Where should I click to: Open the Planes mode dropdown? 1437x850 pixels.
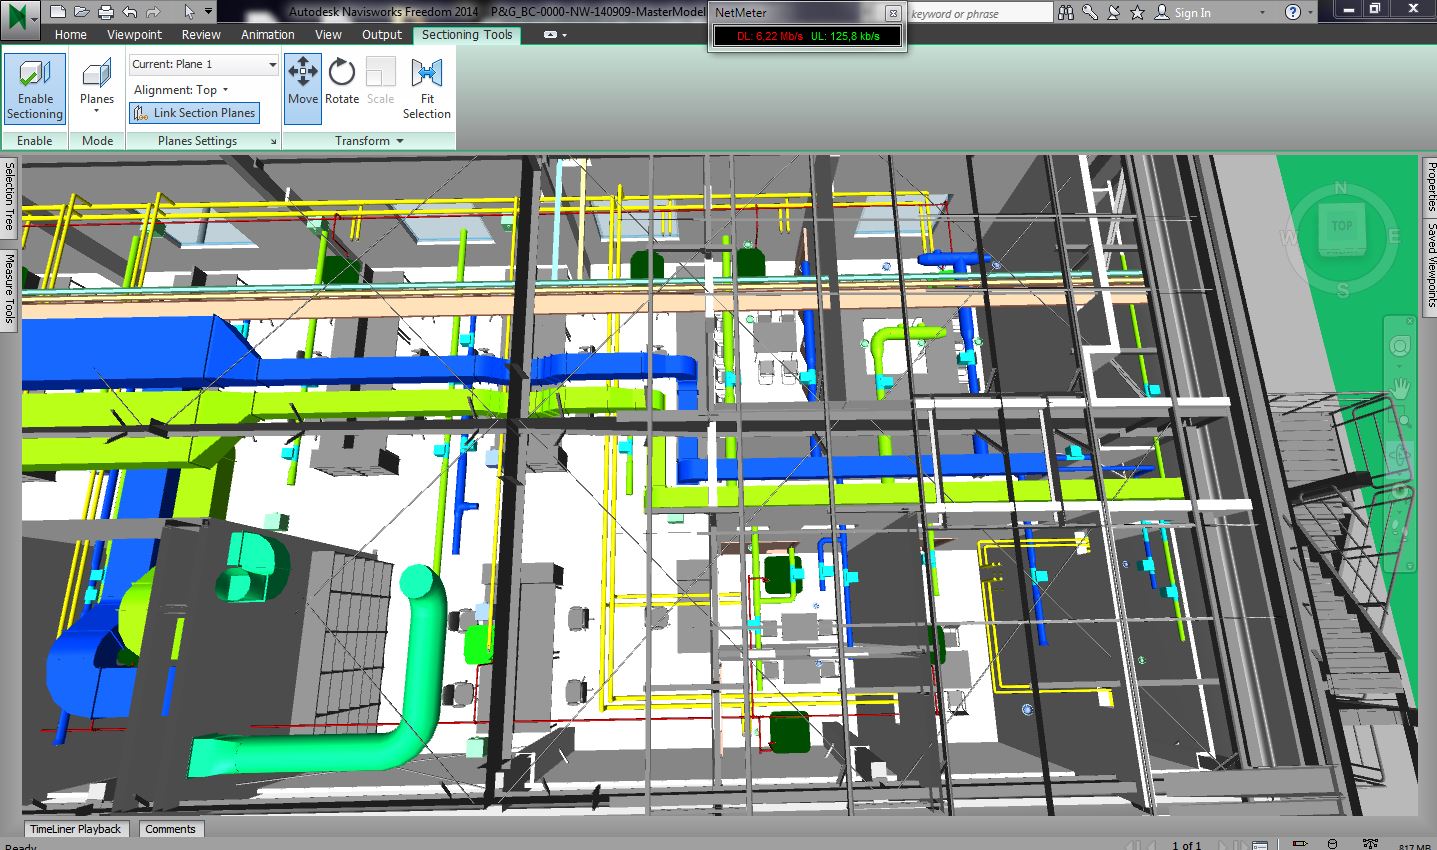pyautogui.click(x=97, y=89)
